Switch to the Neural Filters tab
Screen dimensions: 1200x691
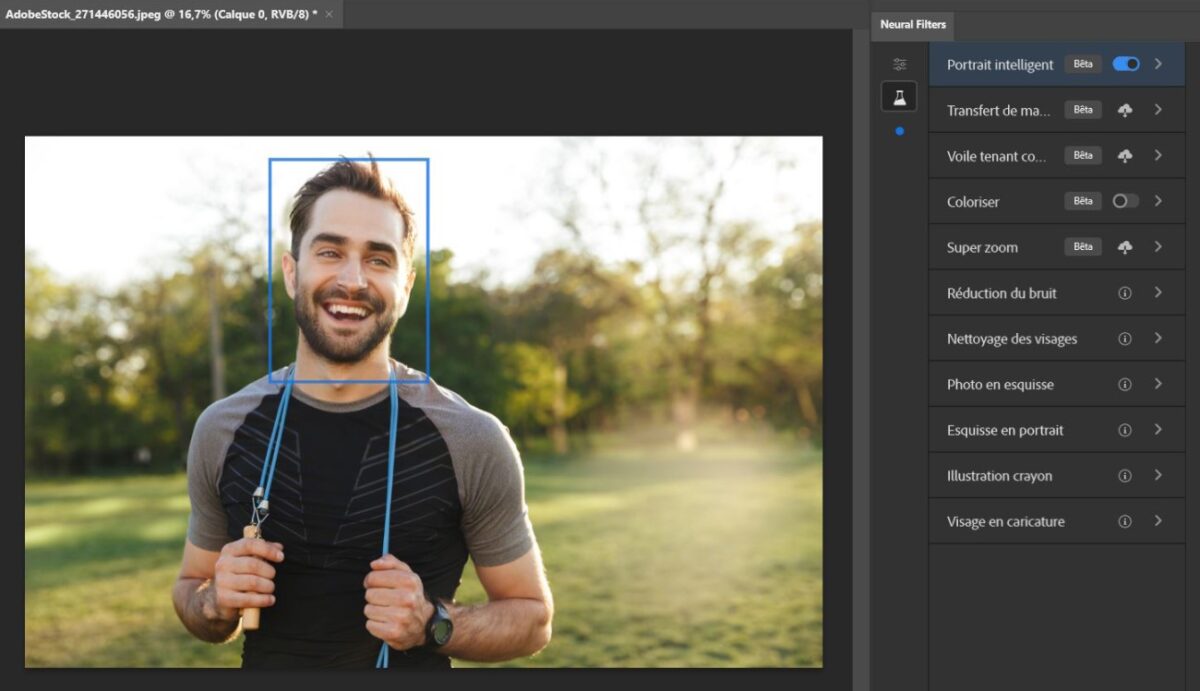912,25
